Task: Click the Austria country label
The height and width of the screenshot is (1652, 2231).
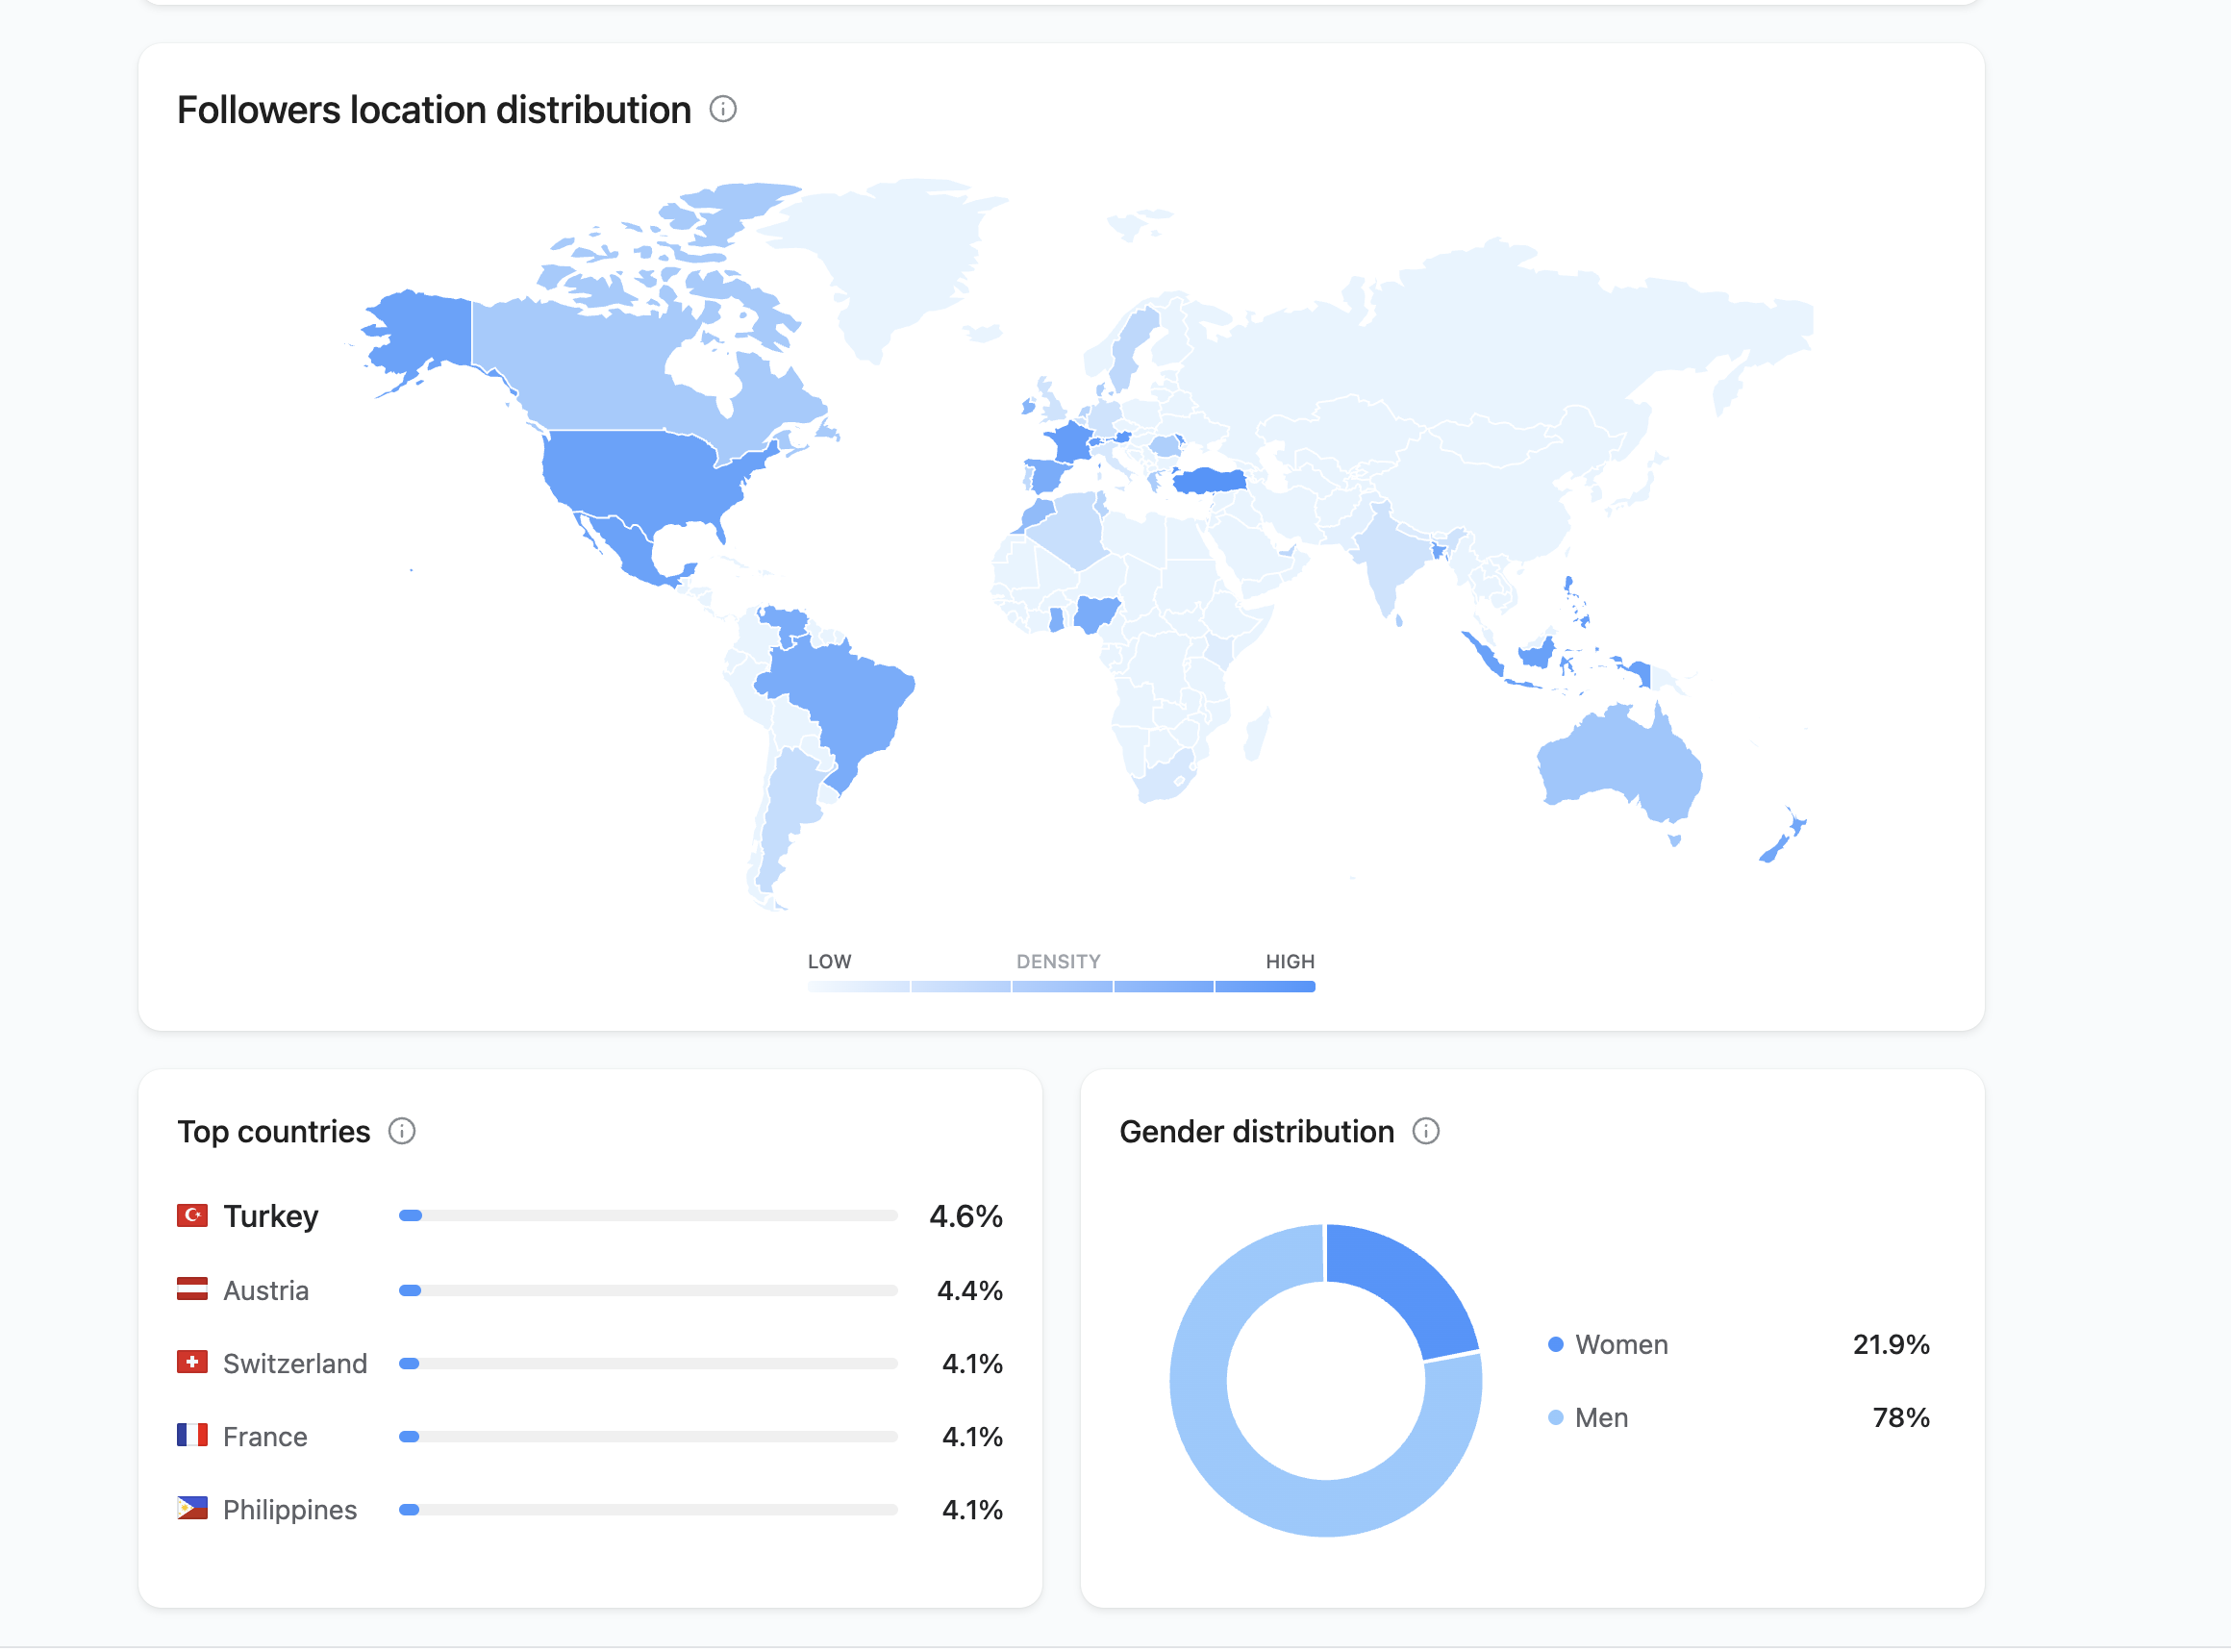Action: coord(265,1290)
